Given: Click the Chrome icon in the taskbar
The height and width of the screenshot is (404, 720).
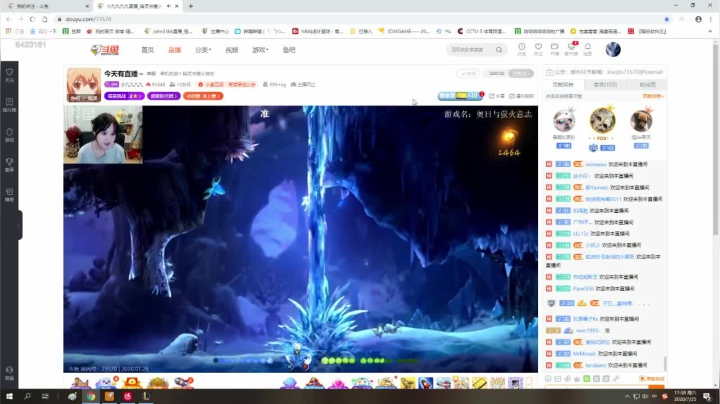Looking at the screenshot, I should pyautogui.click(x=91, y=396).
